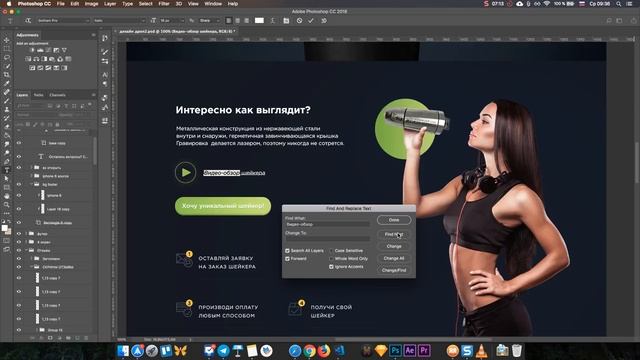Viewport: 640px width, 360px height.
Task: Select the Horizontal Type tool
Action: click(x=7, y=170)
